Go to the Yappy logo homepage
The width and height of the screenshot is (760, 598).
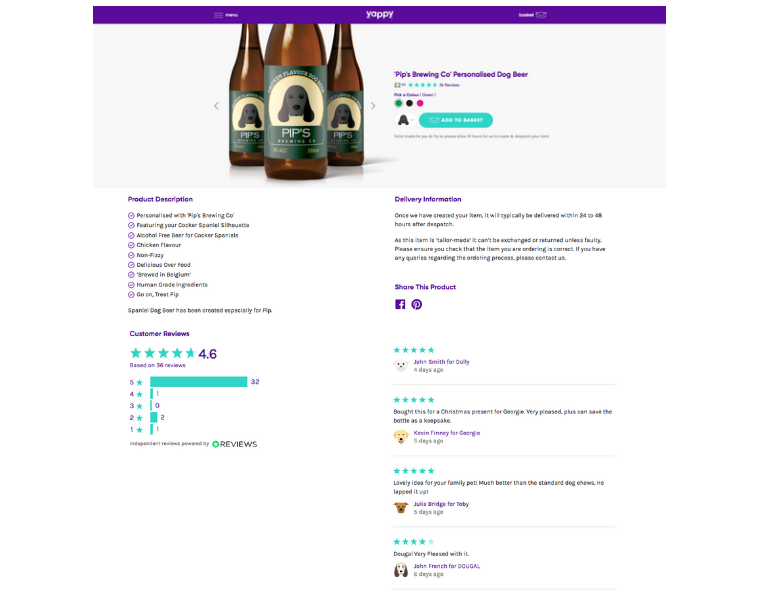379,15
